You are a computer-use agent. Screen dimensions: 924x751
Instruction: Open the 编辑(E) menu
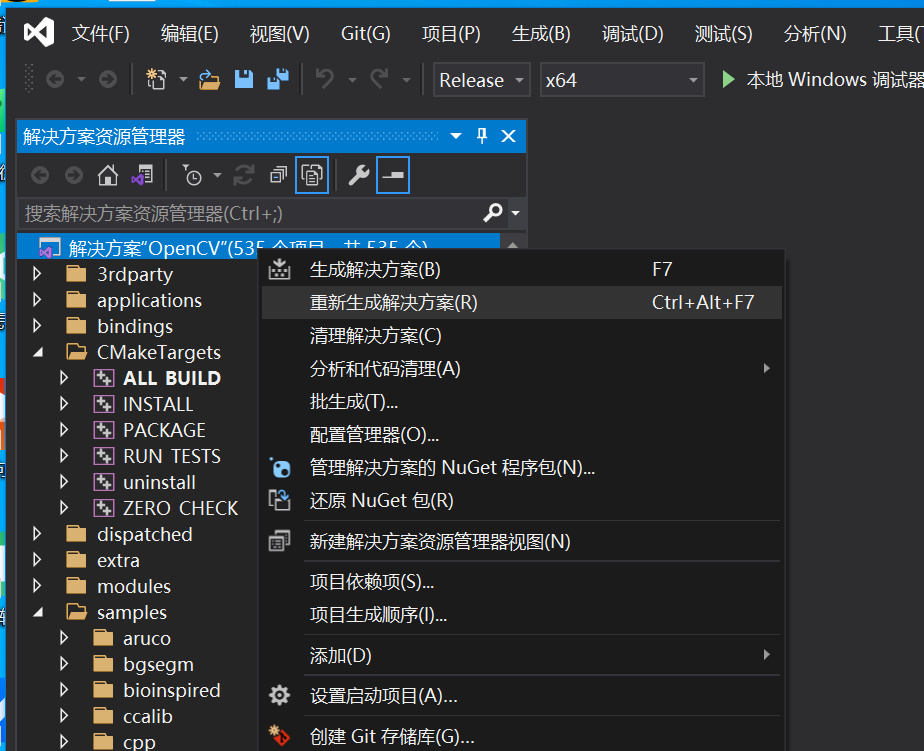pos(190,34)
